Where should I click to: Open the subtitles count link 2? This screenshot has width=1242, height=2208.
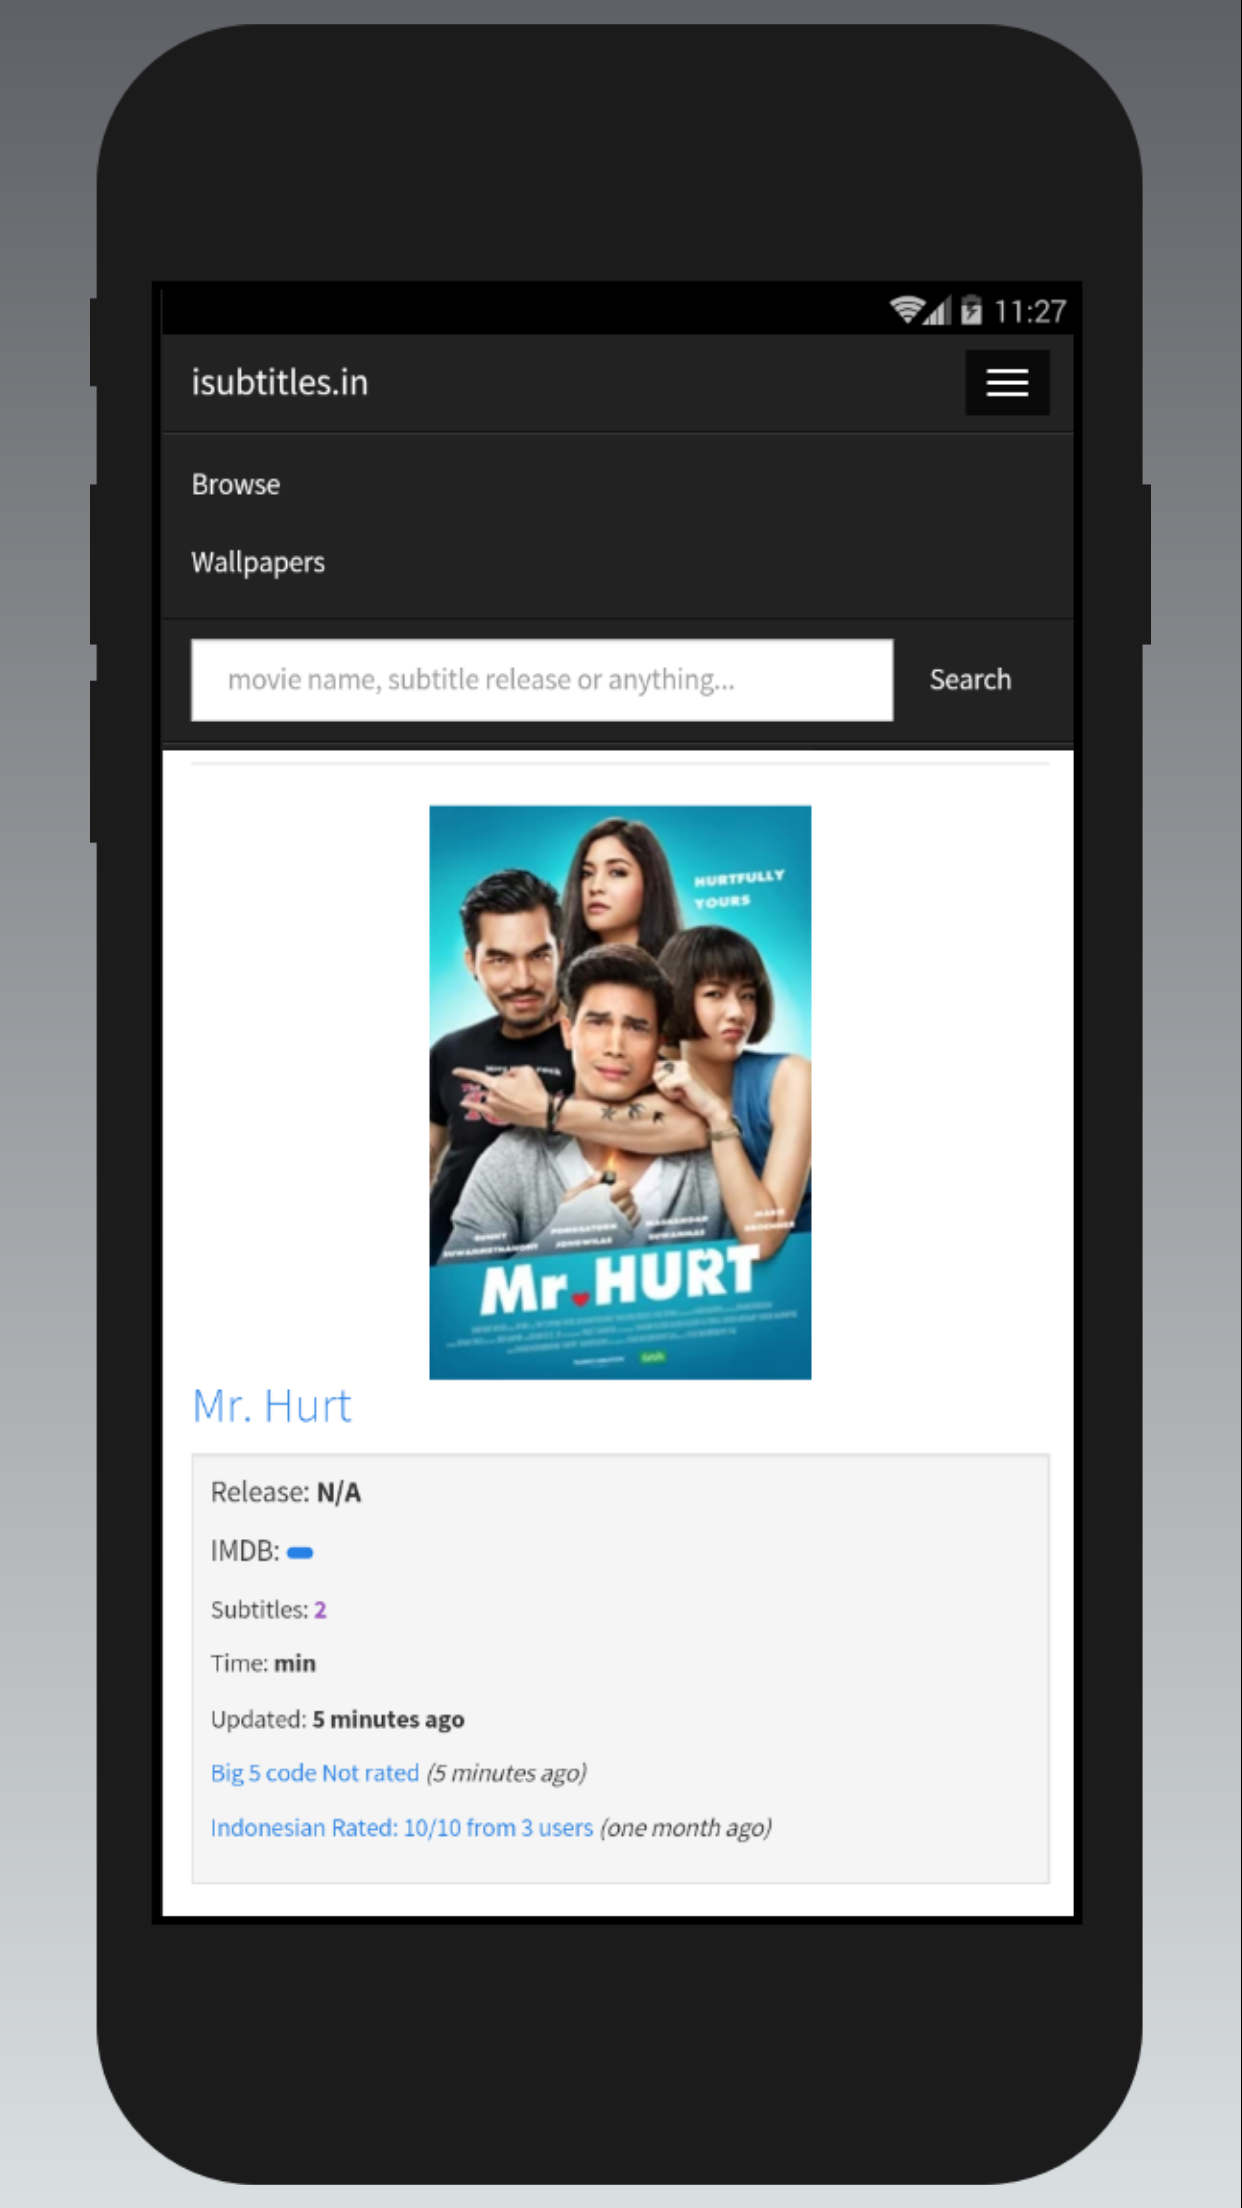(320, 1610)
